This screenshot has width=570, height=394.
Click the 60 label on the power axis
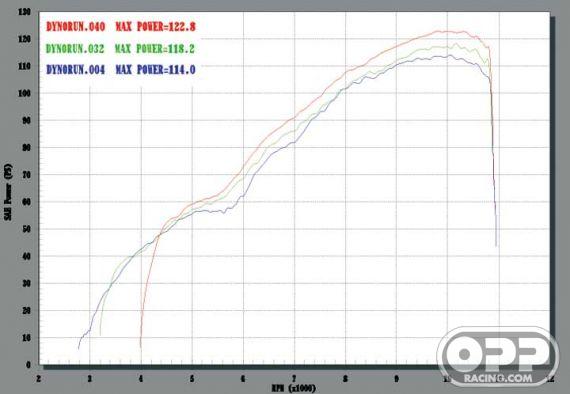click(x=26, y=202)
